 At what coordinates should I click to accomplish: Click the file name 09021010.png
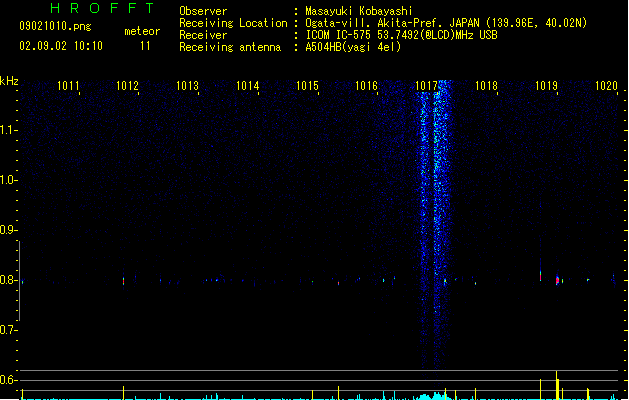pyautogui.click(x=55, y=26)
